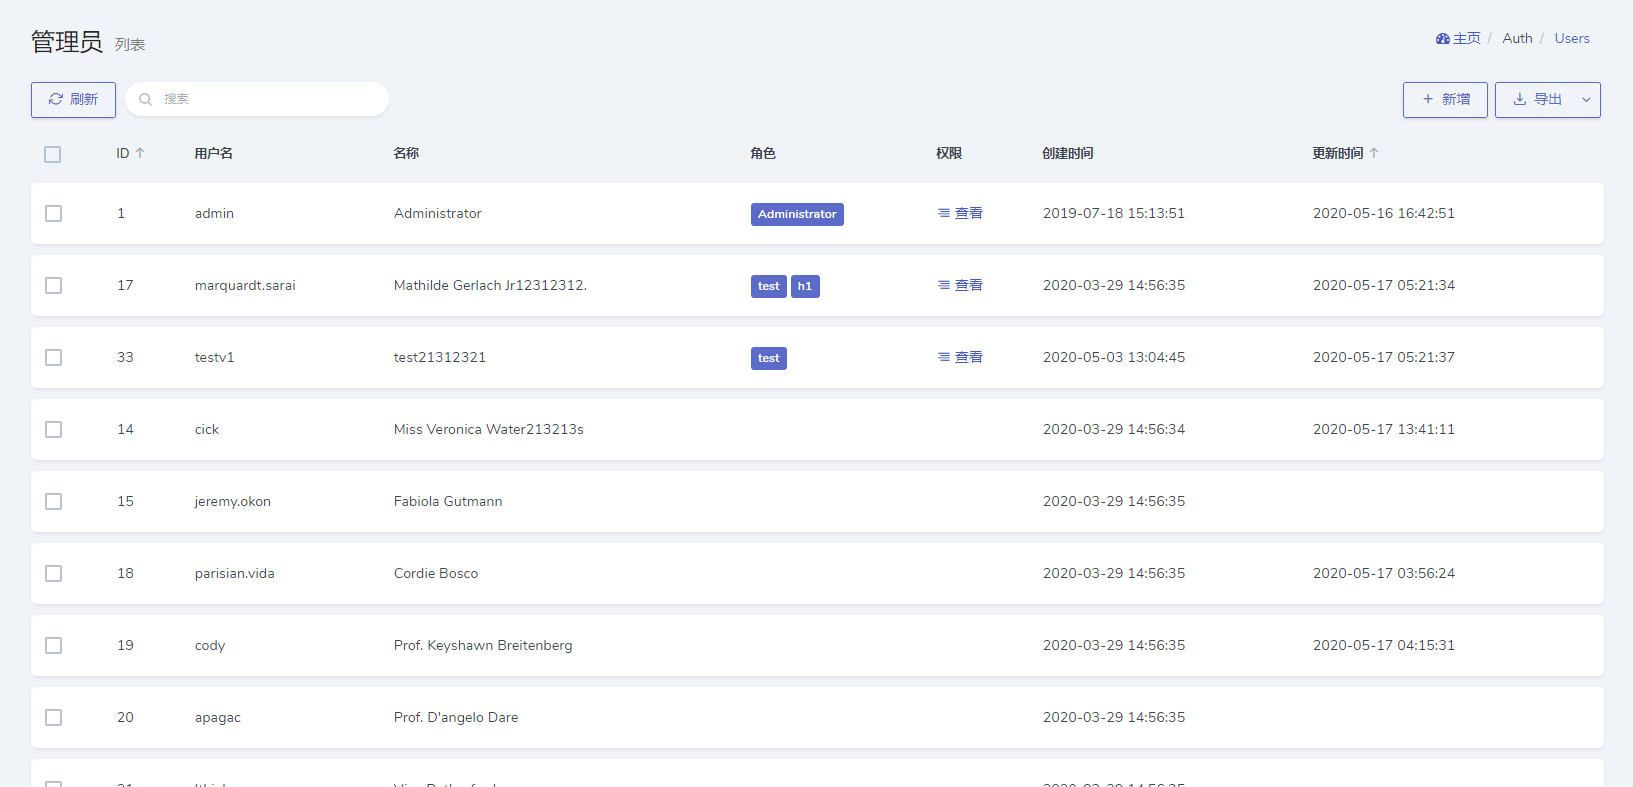Click the plus icon on 新增 button
This screenshot has height=787, width=1633.
coord(1427,99)
